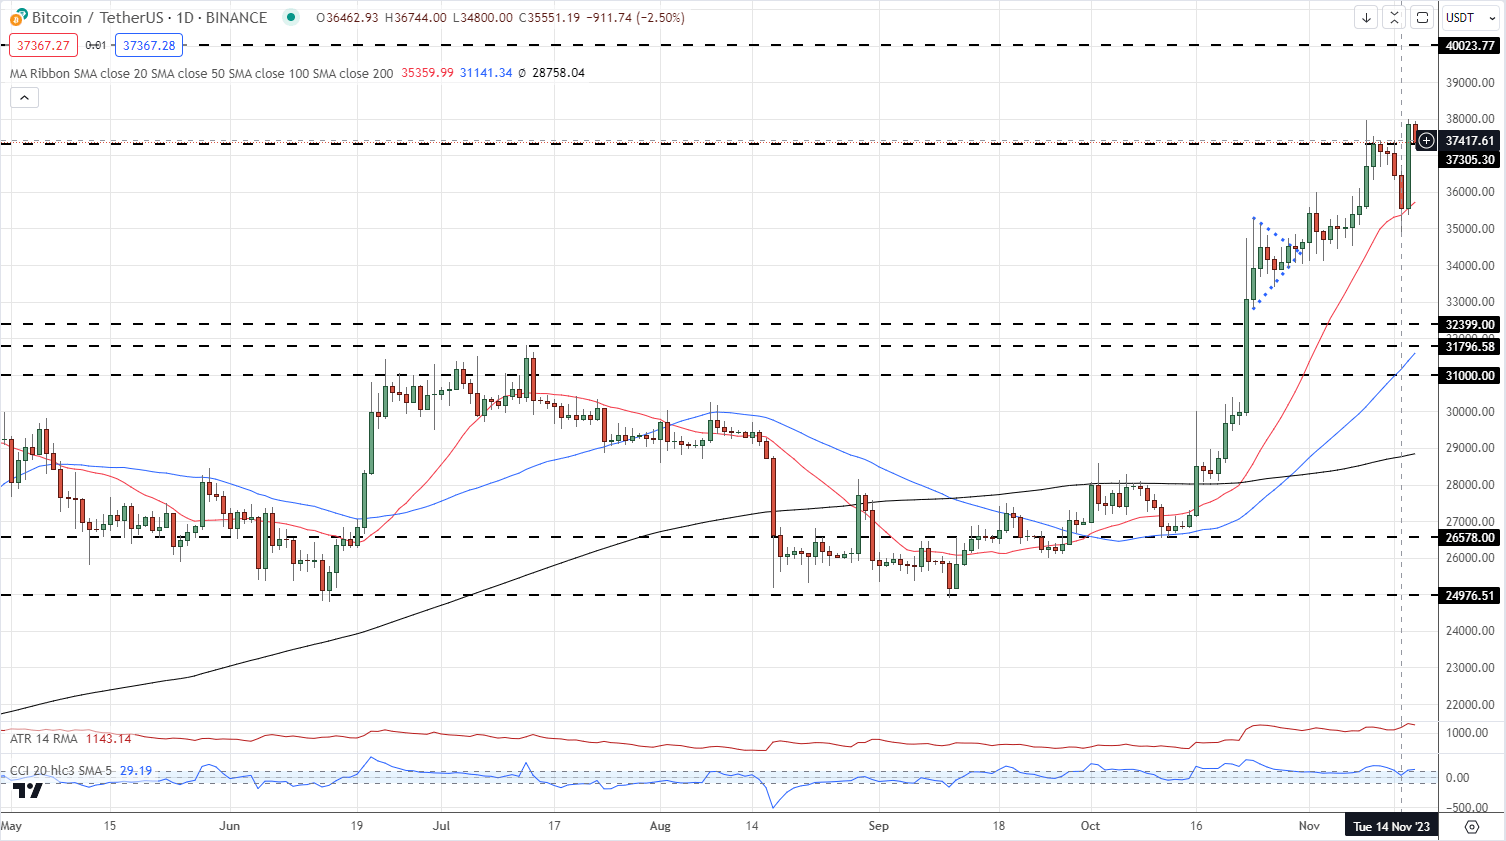
Task: Click the blue SMA value 31141.34
Action: point(486,73)
